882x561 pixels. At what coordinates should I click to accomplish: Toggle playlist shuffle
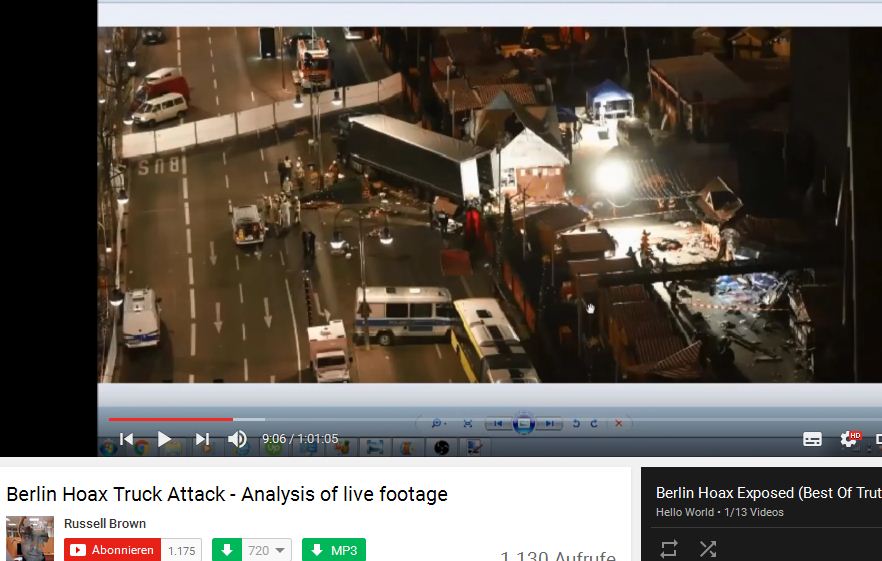pos(708,548)
